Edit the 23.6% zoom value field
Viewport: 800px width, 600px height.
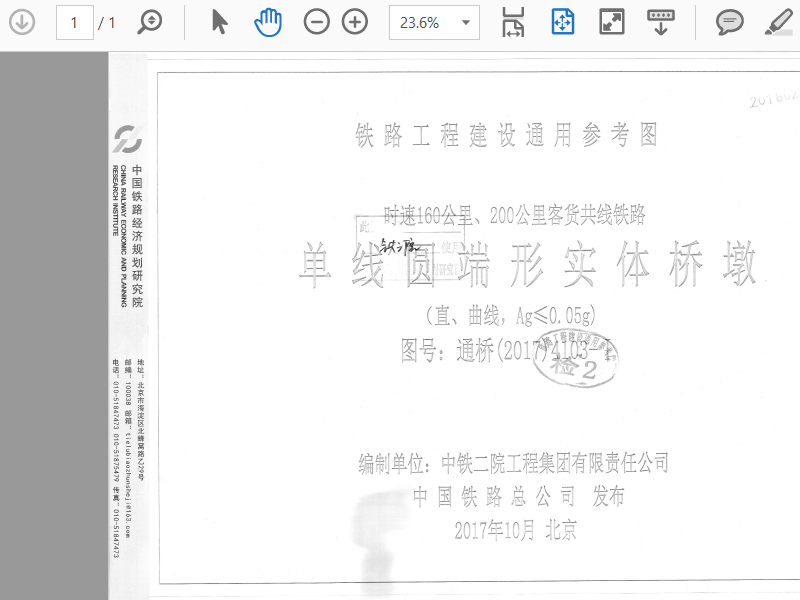tap(420, 22)
